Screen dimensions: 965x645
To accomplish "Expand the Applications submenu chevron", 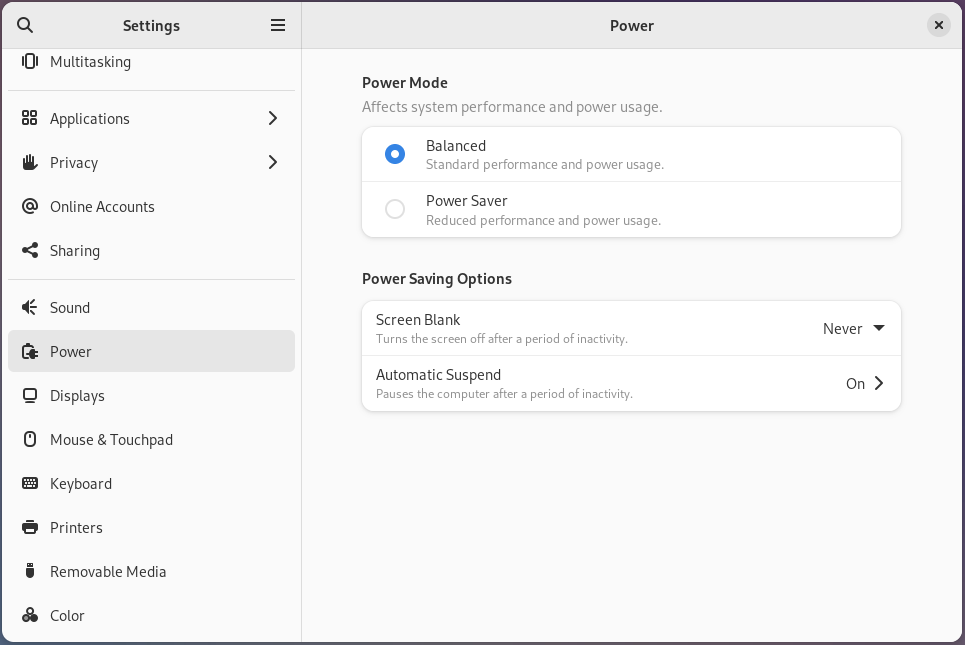I will tap(273, 119).
